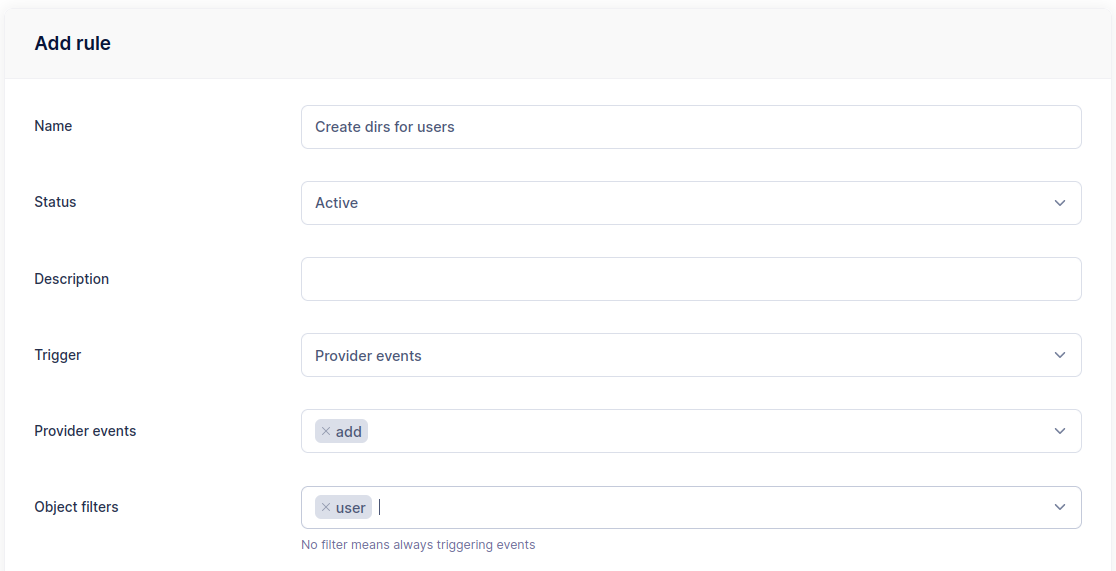The image size is (1116, 571).
Task: Remove the 'user' object filter tag
Action: pos(325,507)
